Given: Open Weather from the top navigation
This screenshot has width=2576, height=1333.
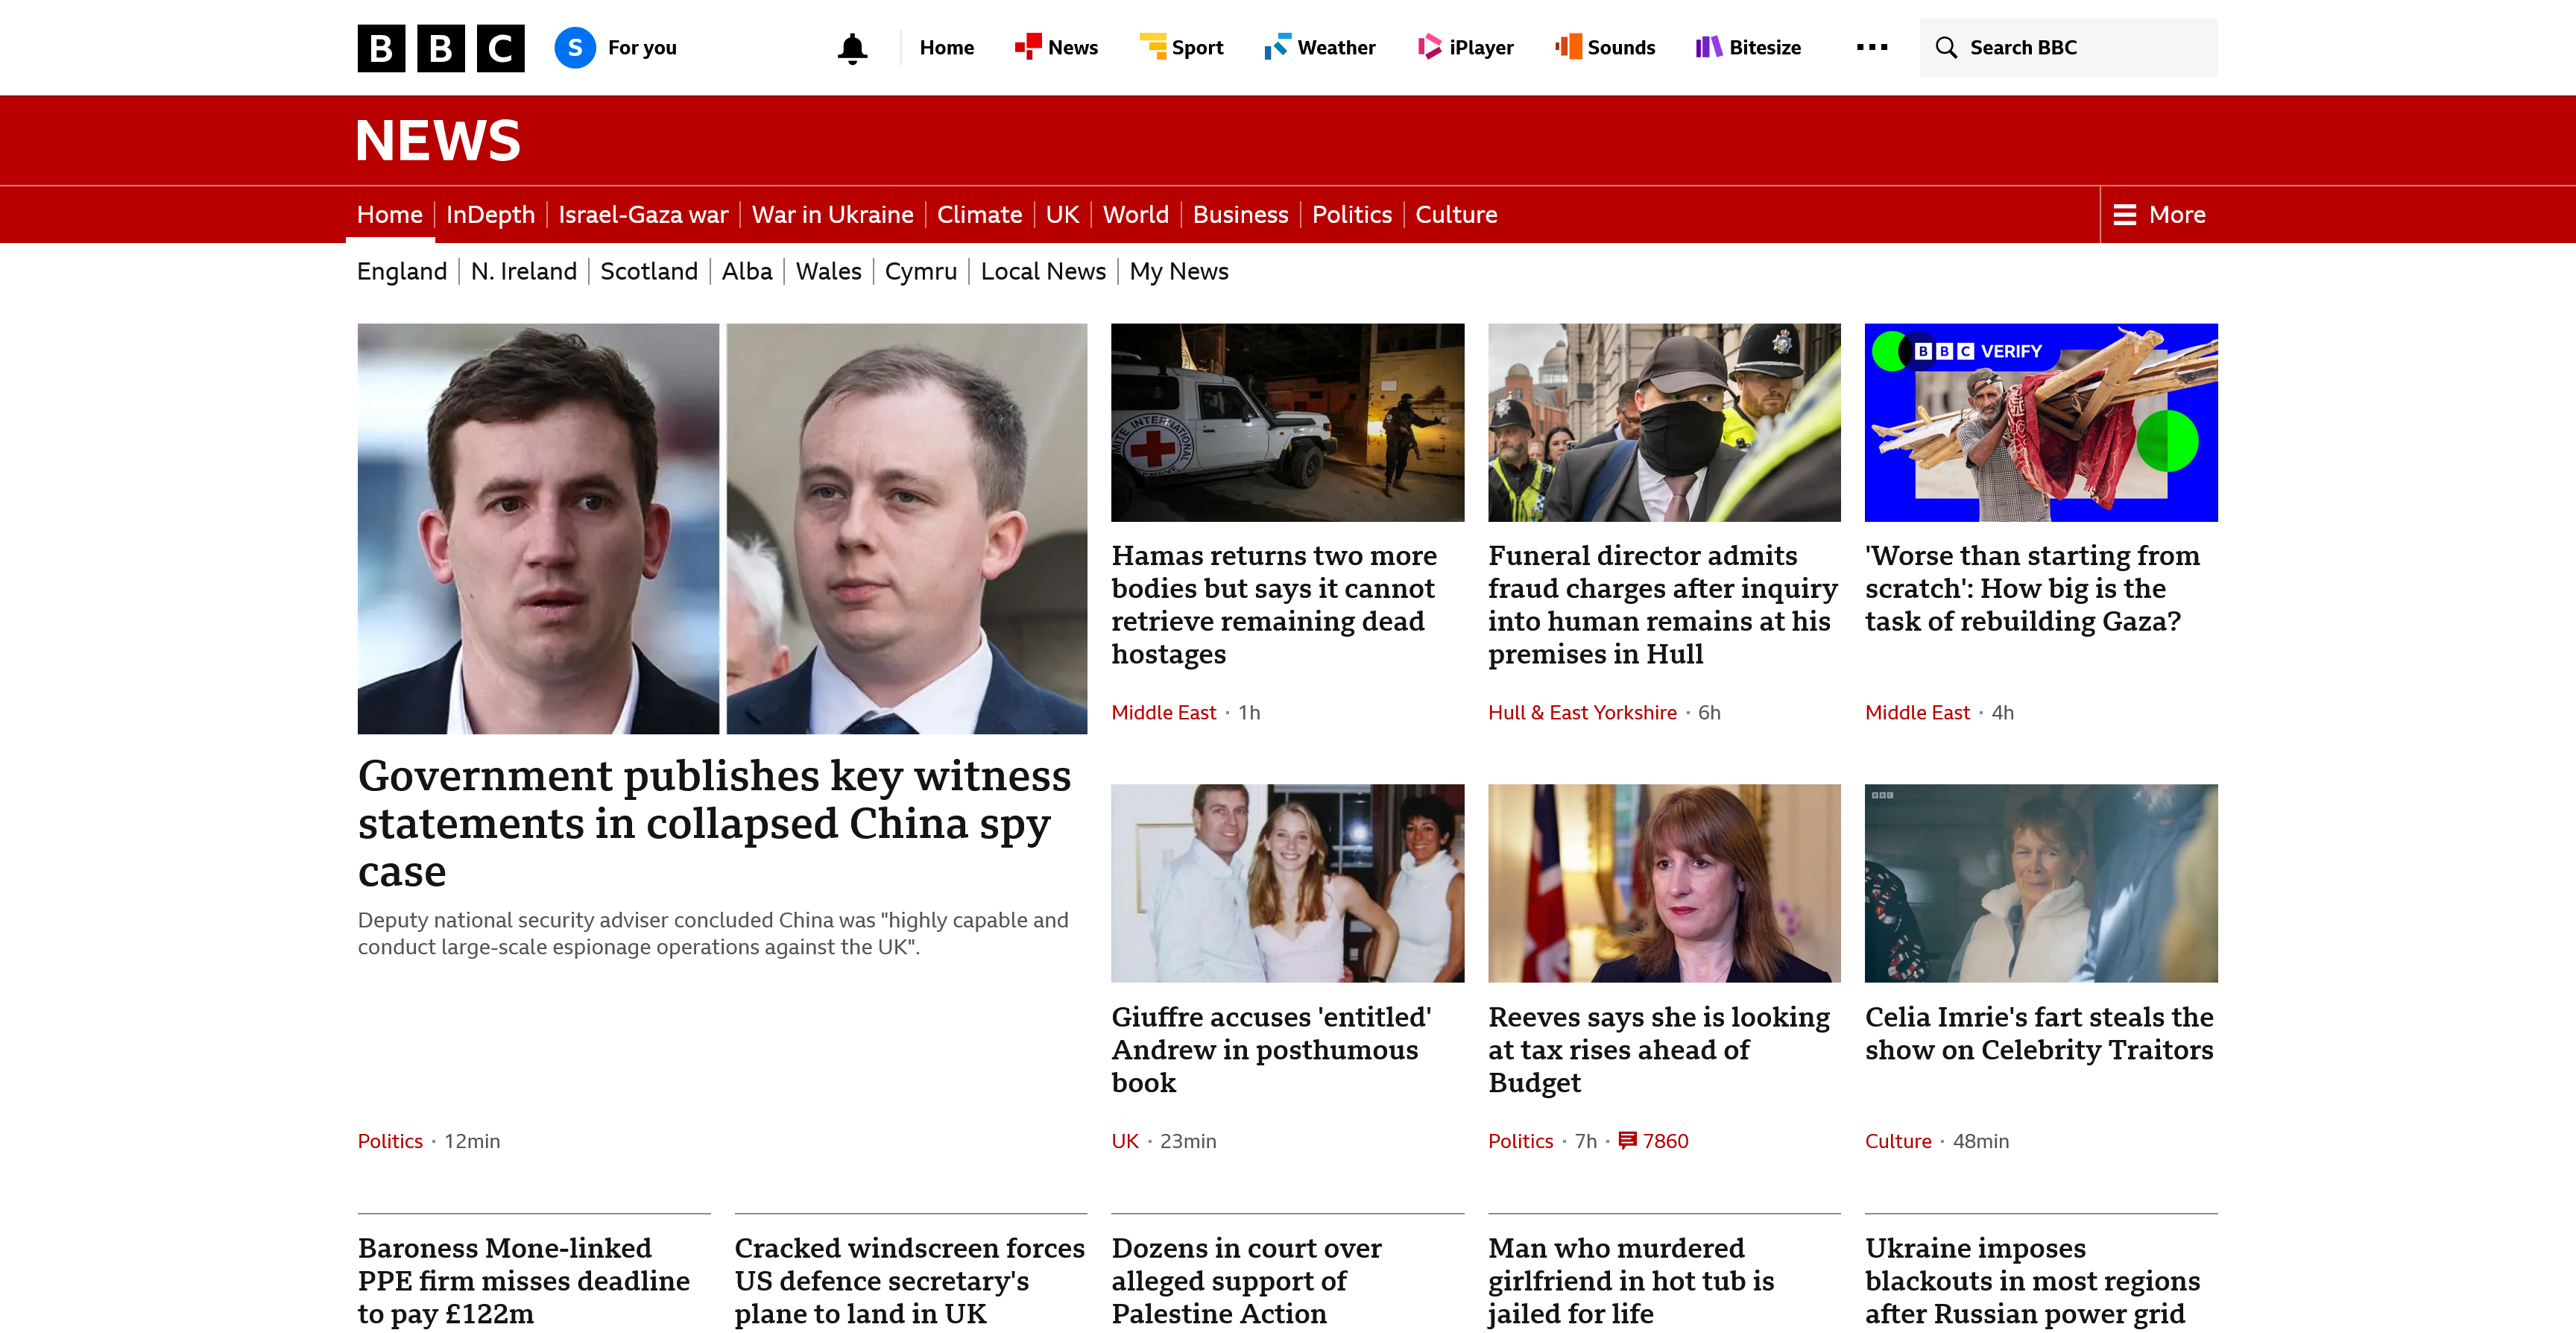Looking at the screenshot, I should coord(1320,47).
